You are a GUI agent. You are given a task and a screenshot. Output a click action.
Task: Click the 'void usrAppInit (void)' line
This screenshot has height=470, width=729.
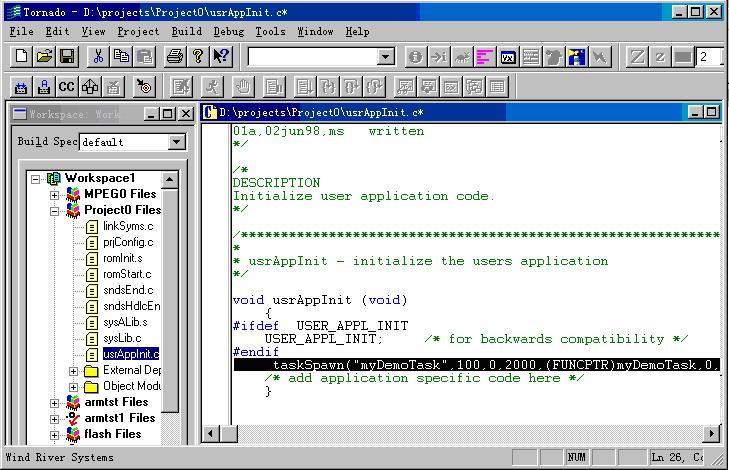click(320, 300)
